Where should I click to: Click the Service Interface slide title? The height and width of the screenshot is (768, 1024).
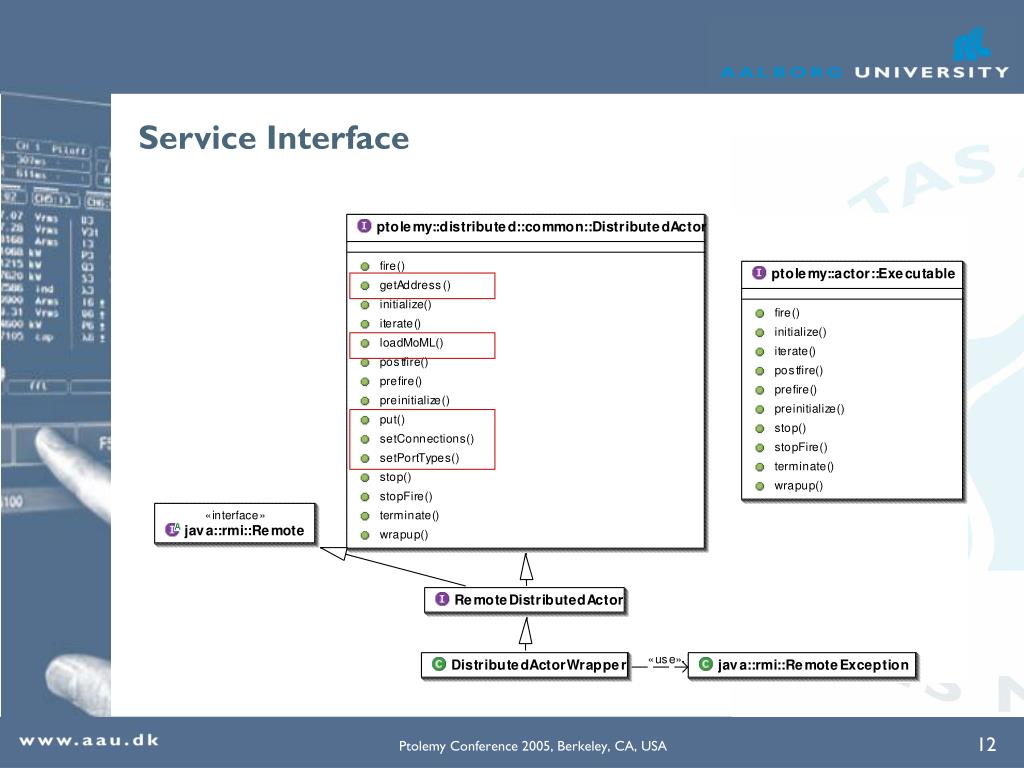[x=274, y=138]
